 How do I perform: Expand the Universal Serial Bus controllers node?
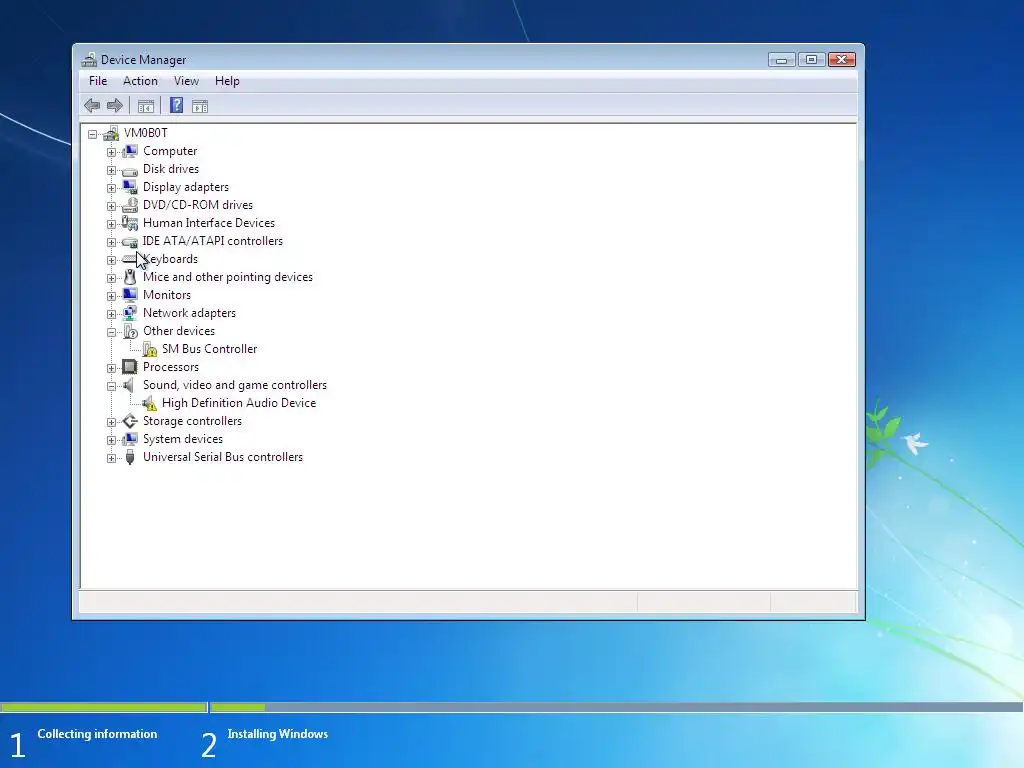click(x=111, y=458)
